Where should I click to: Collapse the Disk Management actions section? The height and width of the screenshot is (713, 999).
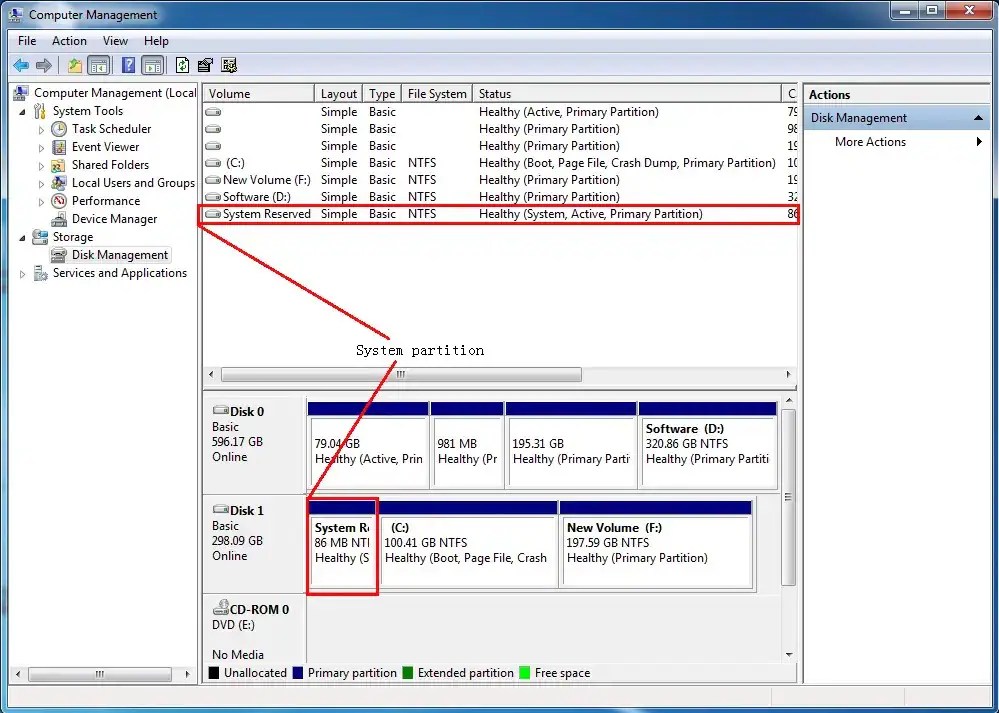(x=977, y=117)
